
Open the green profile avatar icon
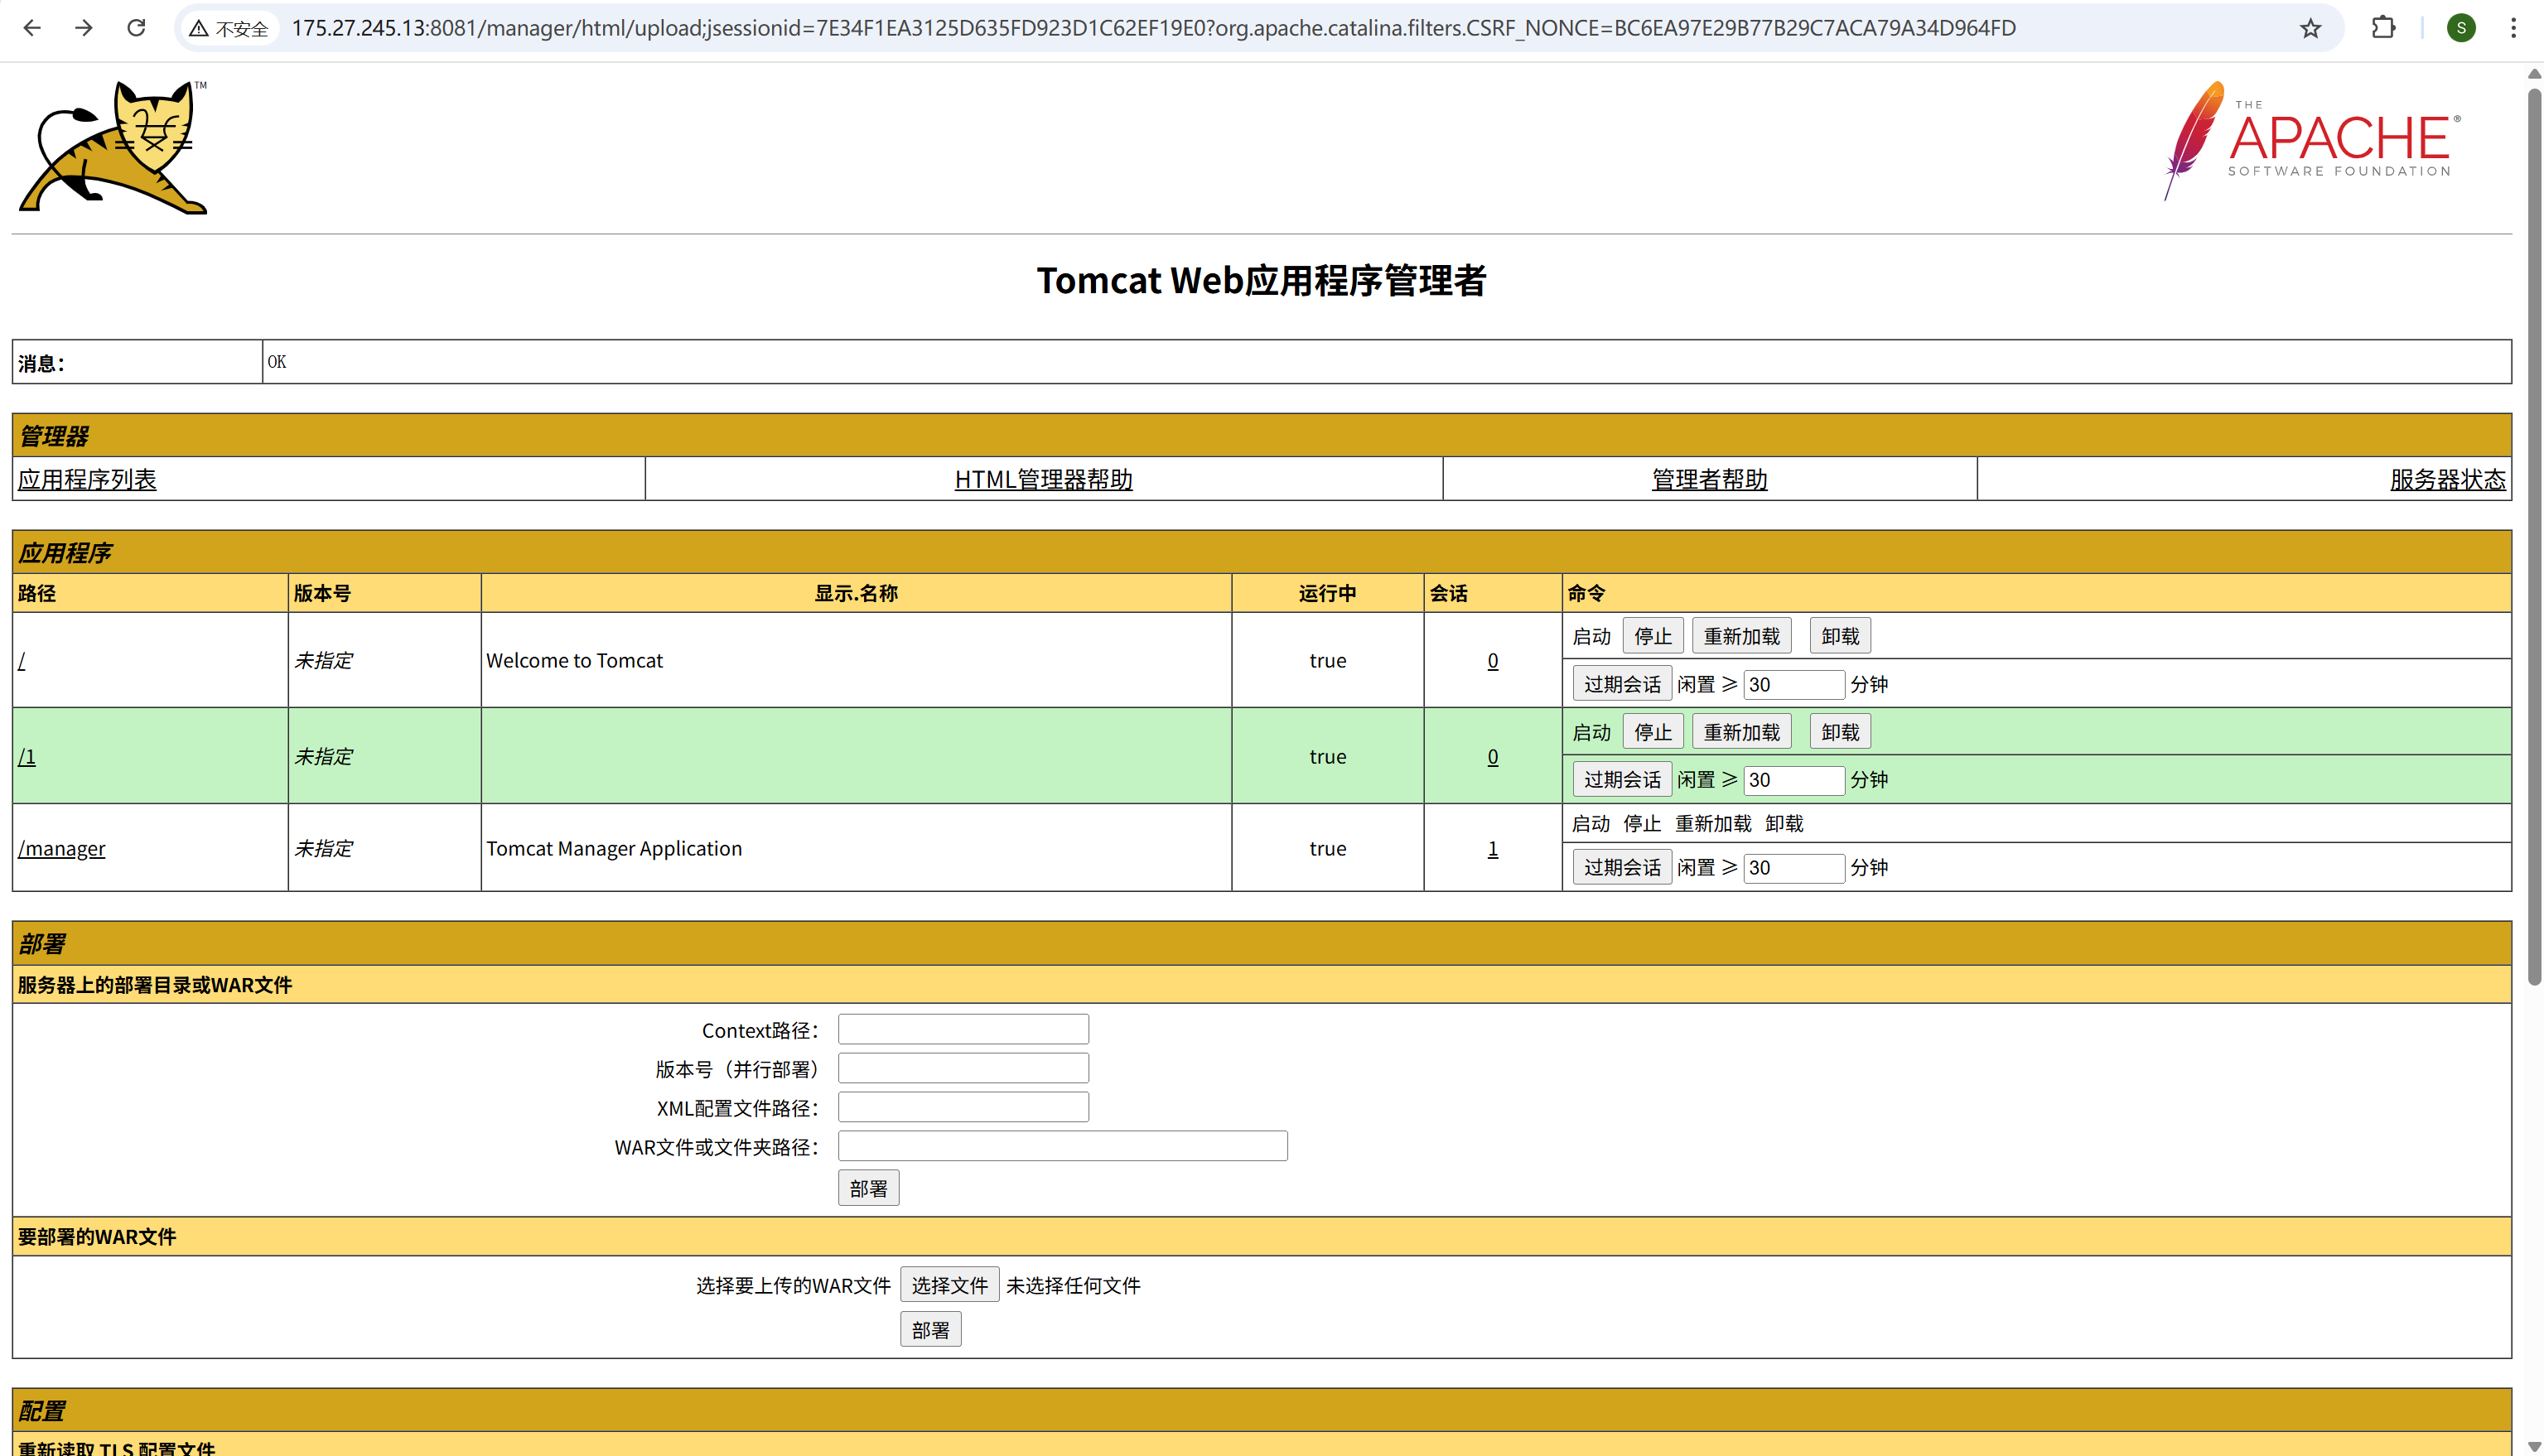[x=2461, y=28]
